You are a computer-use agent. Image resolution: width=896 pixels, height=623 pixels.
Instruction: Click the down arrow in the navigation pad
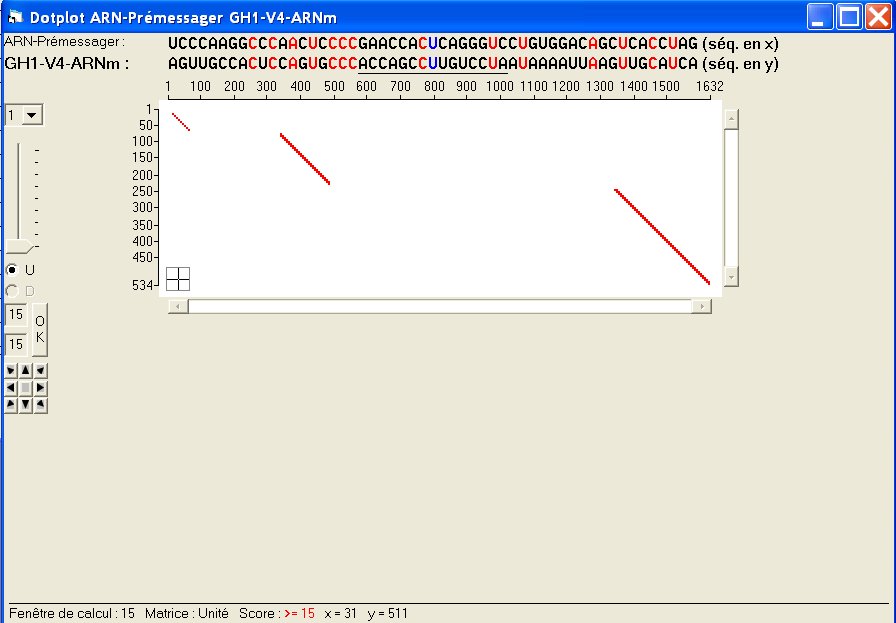pos(25,404)
